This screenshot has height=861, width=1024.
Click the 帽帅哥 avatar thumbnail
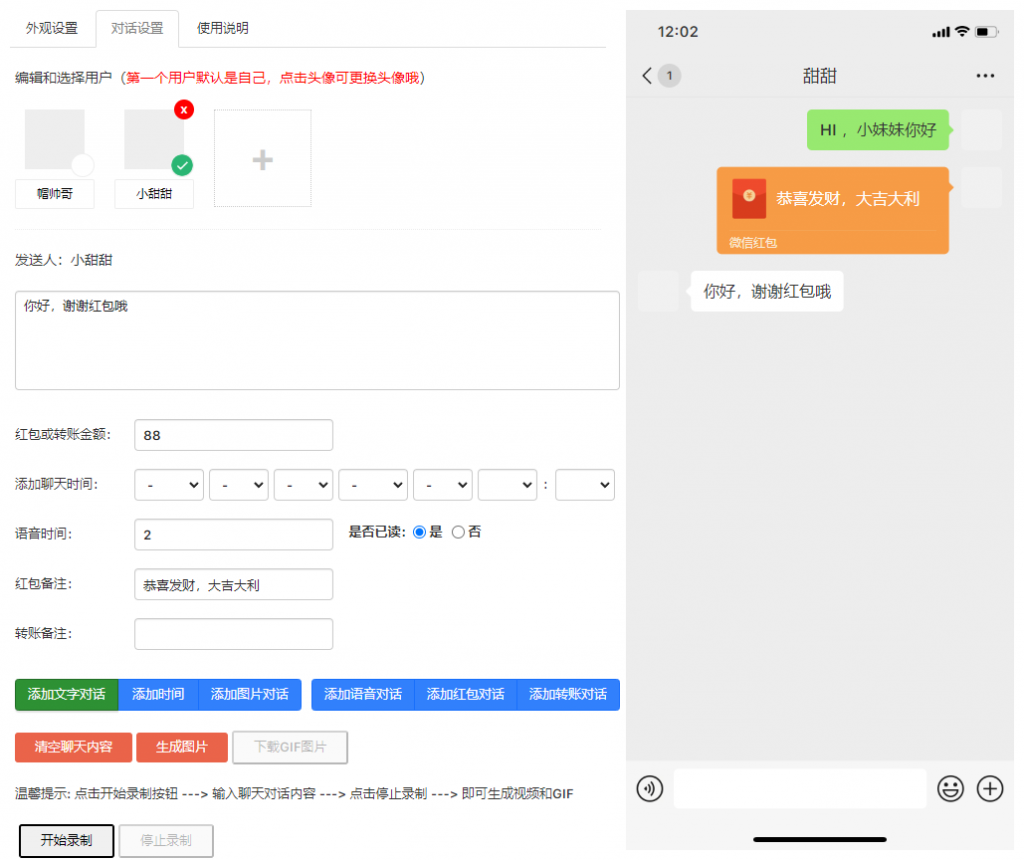pos(54,139)
